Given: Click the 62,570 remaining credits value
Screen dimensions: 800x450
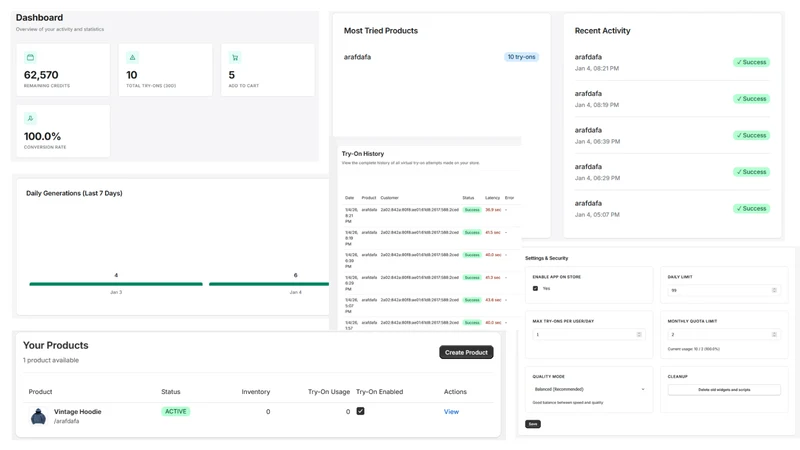Looking at the screenshot, I should (x=41, y=75).
